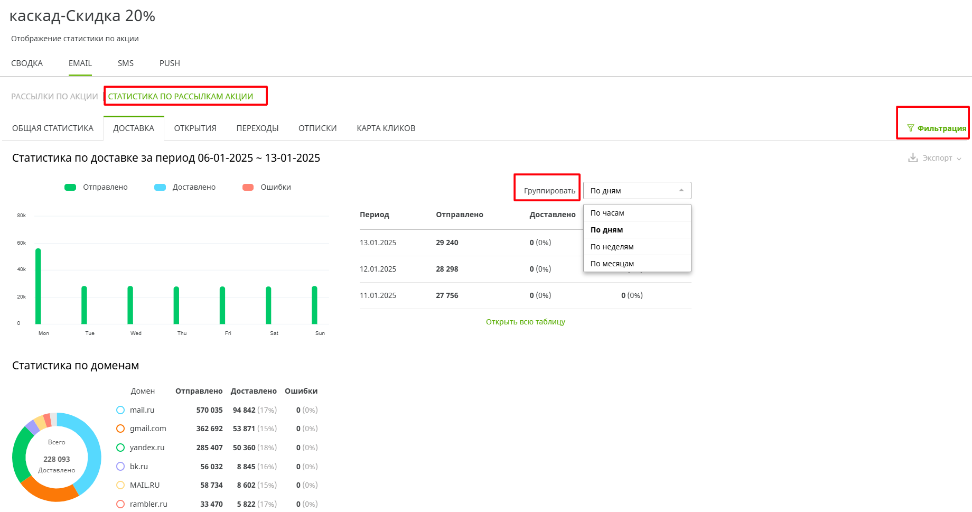This screenshot has width=972, height=512.
Task: Click the yandex.ru green circle marker
Action: [x=120, y=447]
